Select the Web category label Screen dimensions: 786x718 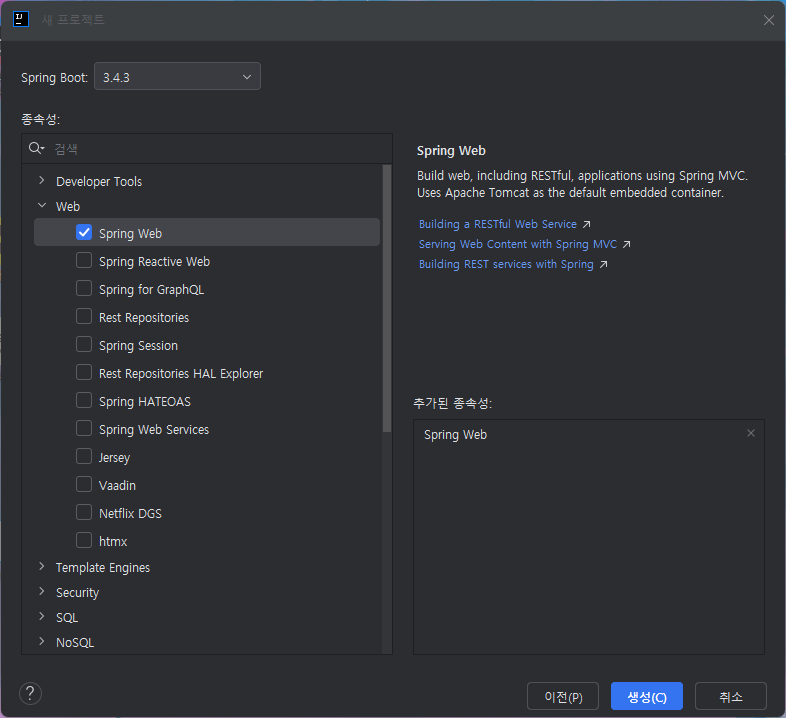tap(68, 207)
